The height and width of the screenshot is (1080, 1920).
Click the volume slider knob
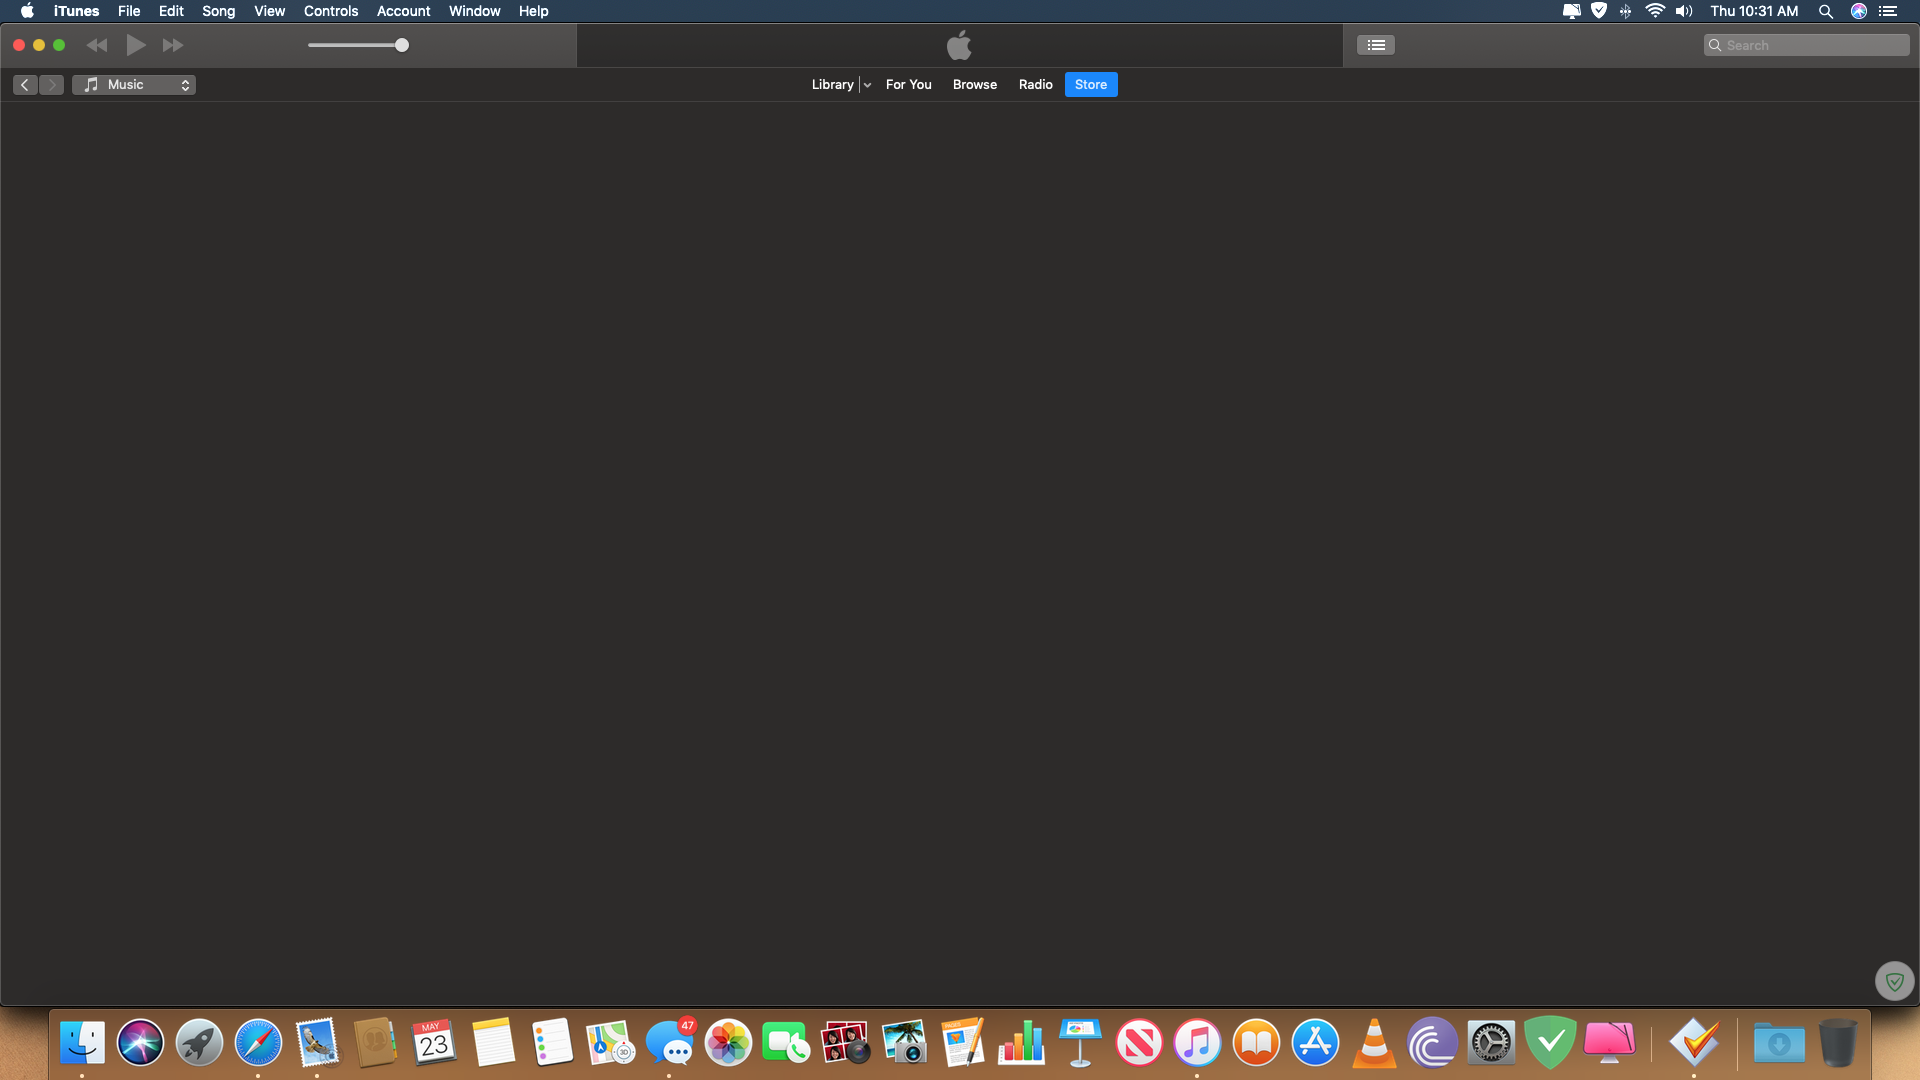[x=402, y=45]
